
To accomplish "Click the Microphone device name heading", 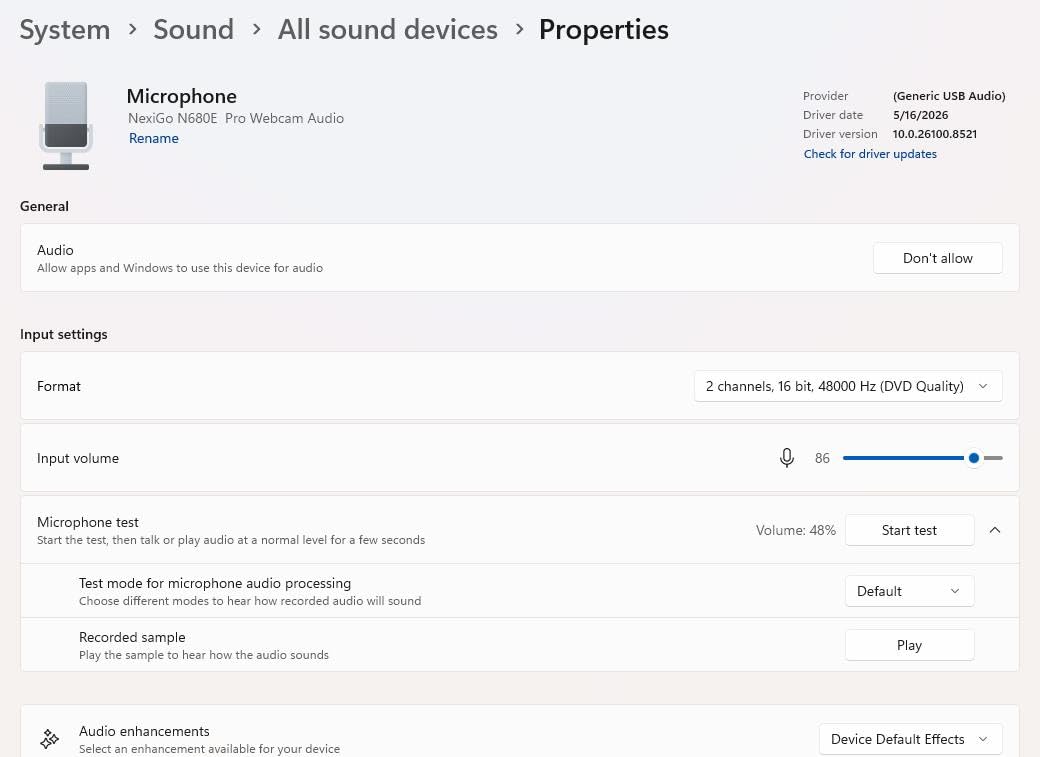I will pos(182,96).
